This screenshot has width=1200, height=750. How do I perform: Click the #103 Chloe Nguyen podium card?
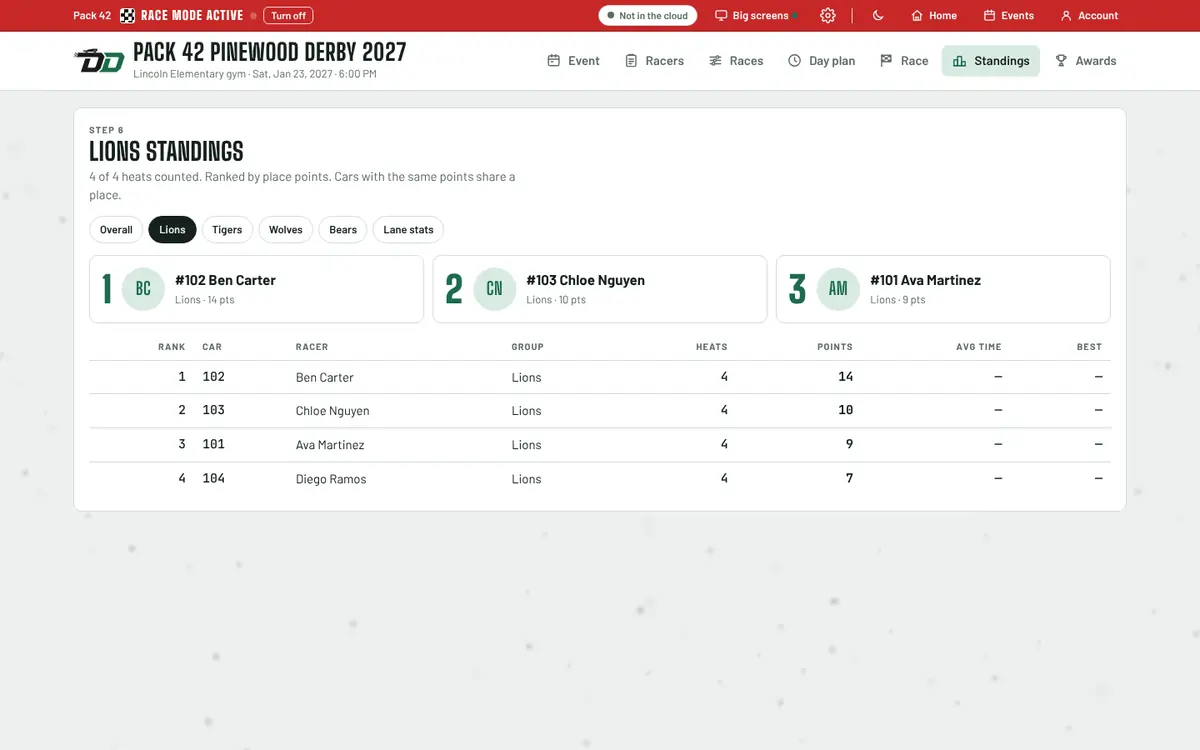click(600, 289)
